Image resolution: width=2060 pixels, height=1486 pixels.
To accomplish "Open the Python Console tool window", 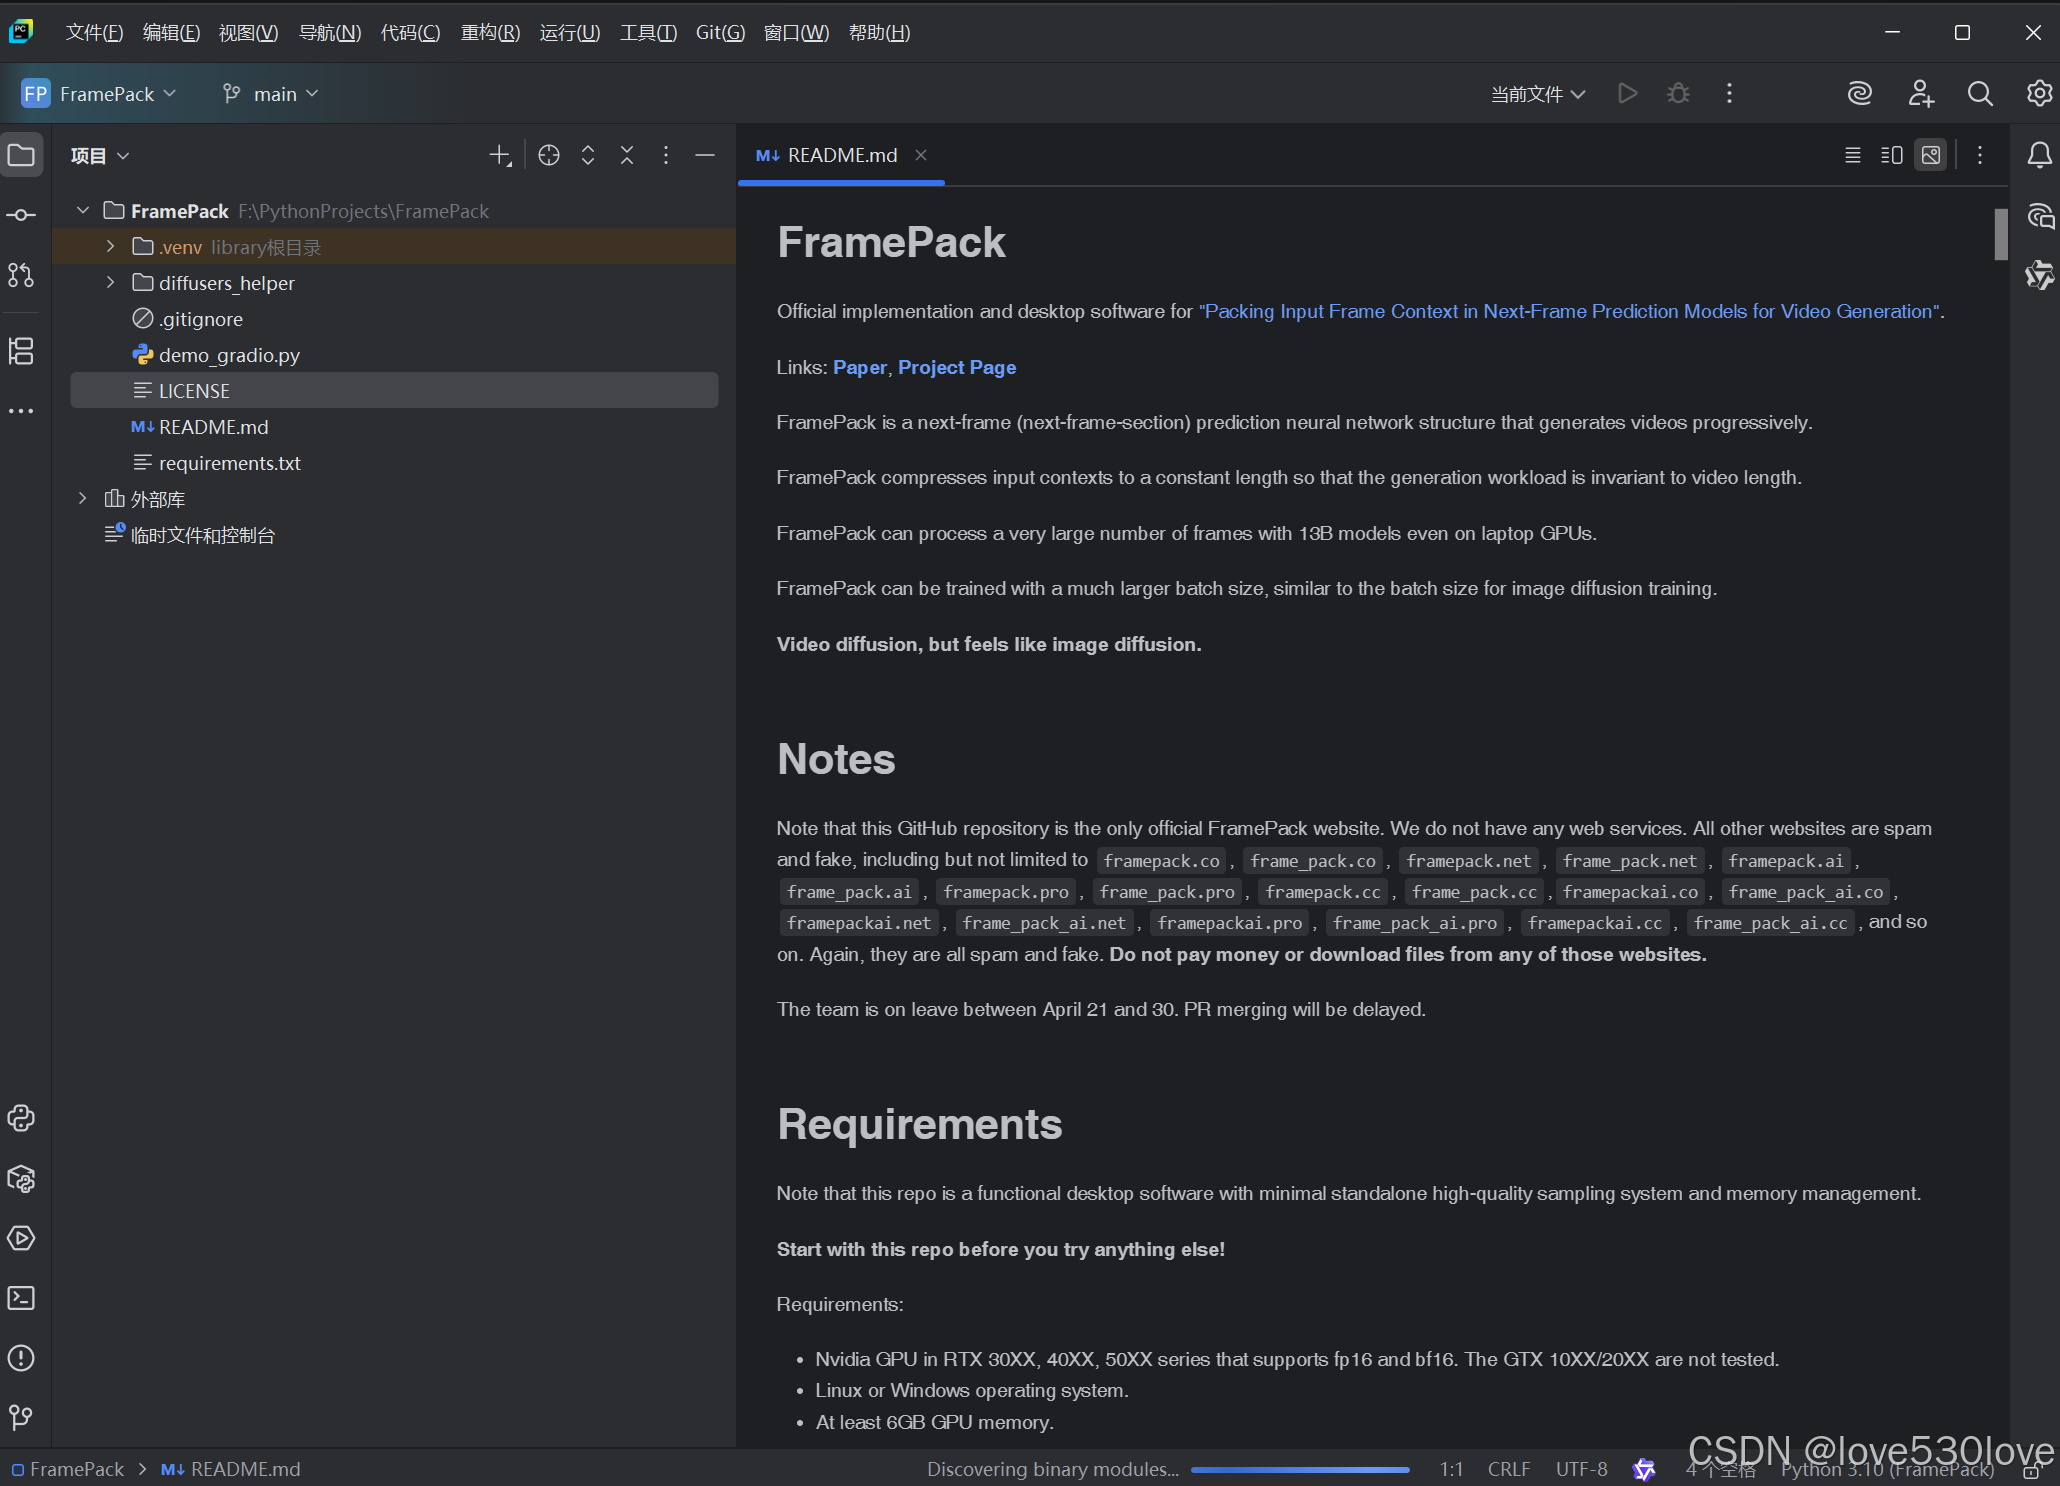I will 21,1118.
